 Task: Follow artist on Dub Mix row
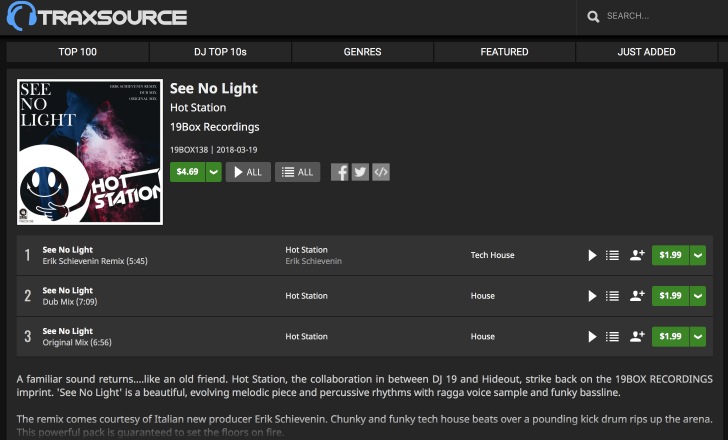click(x=637, y=296)
